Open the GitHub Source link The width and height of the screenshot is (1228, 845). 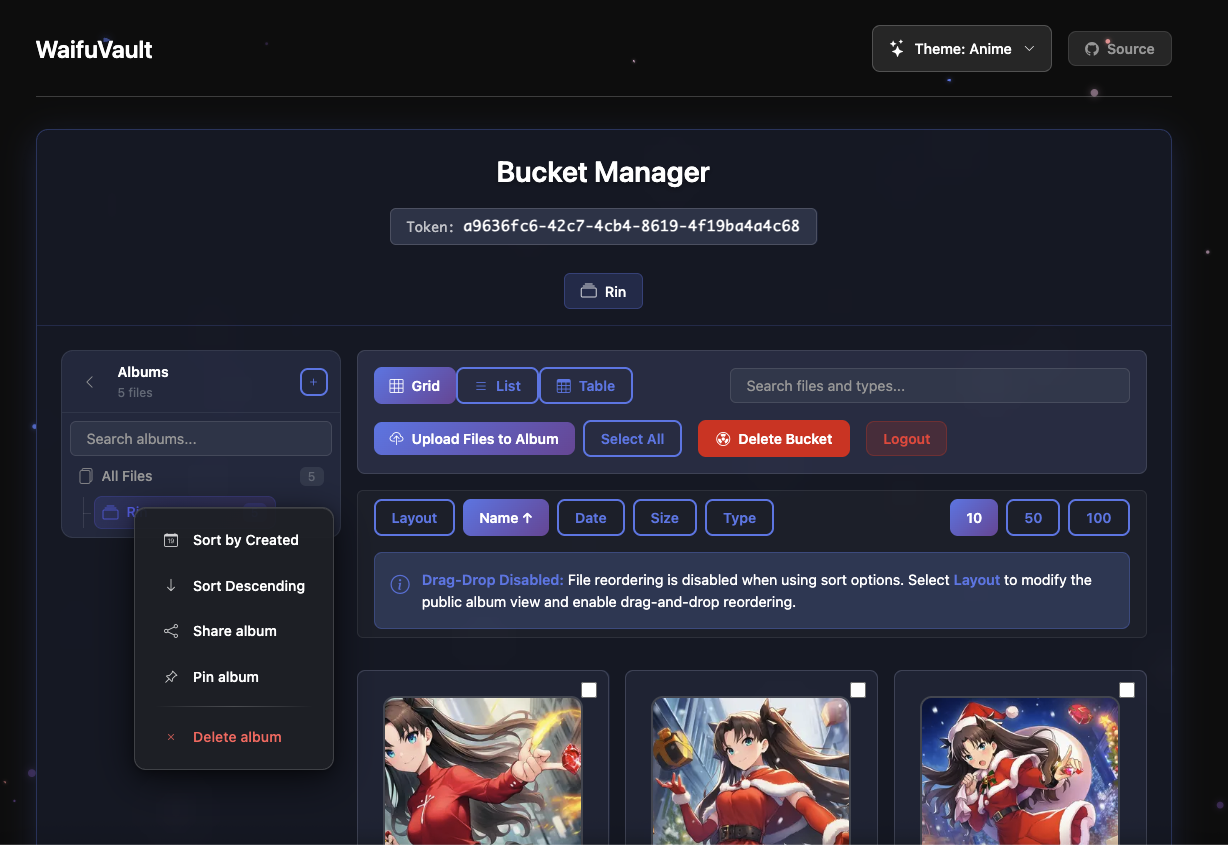click(1119, 48)
